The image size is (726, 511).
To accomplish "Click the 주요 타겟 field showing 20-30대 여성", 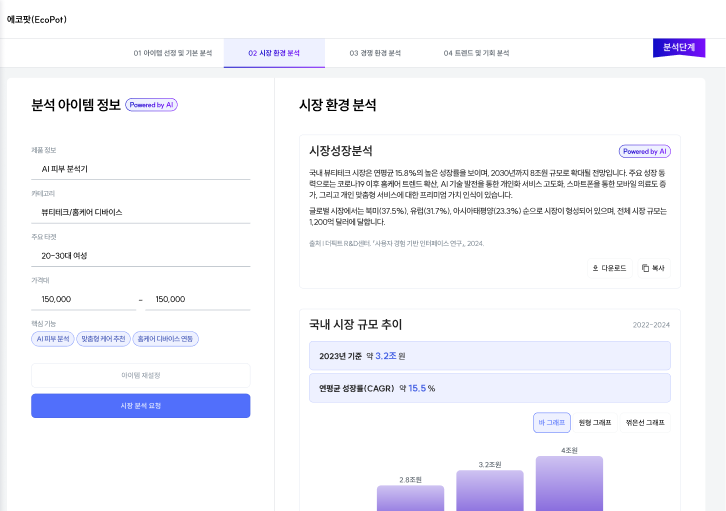I will (140, 255).
